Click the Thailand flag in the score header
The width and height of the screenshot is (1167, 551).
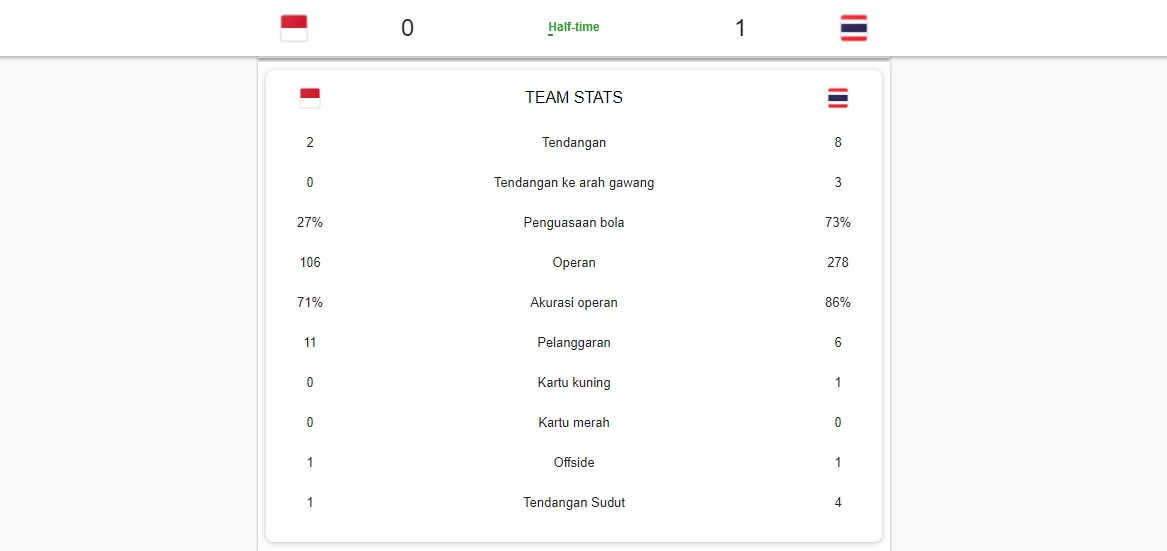[854, 28]
